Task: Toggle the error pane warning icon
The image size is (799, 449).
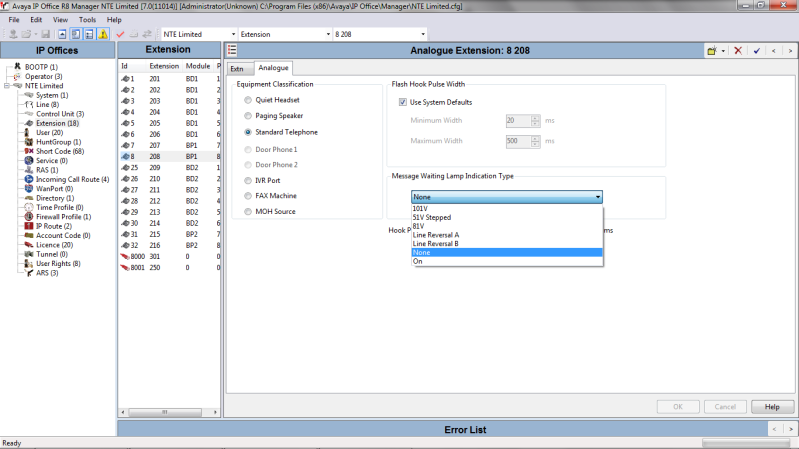Action: 103,34
